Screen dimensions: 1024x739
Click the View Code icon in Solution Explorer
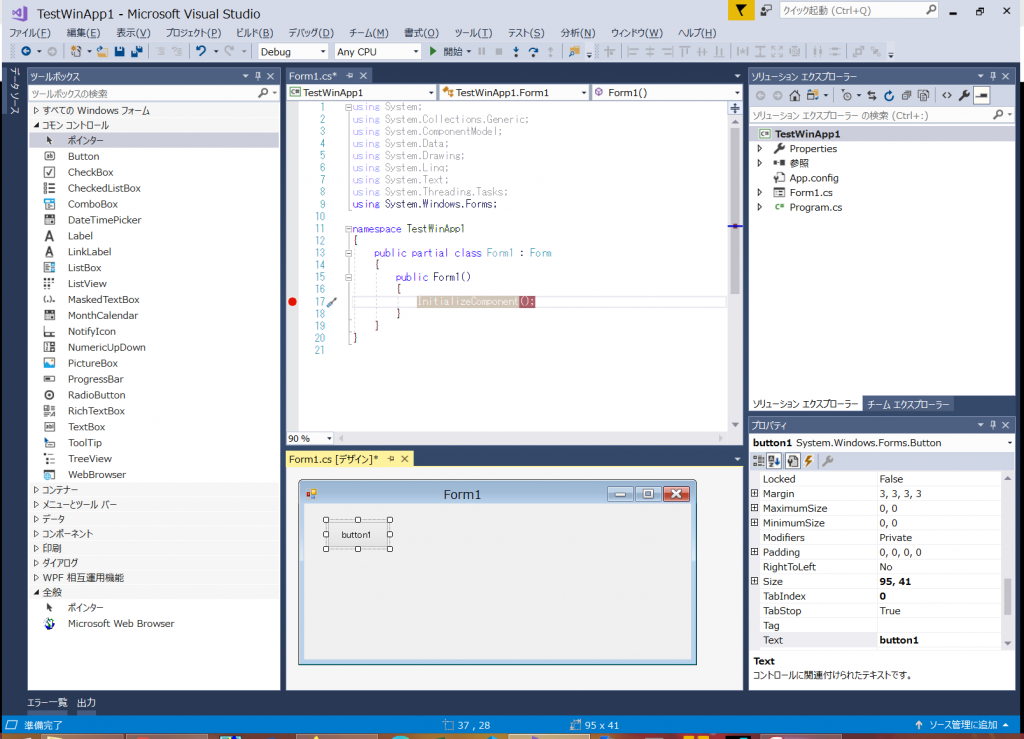point(946,95)
